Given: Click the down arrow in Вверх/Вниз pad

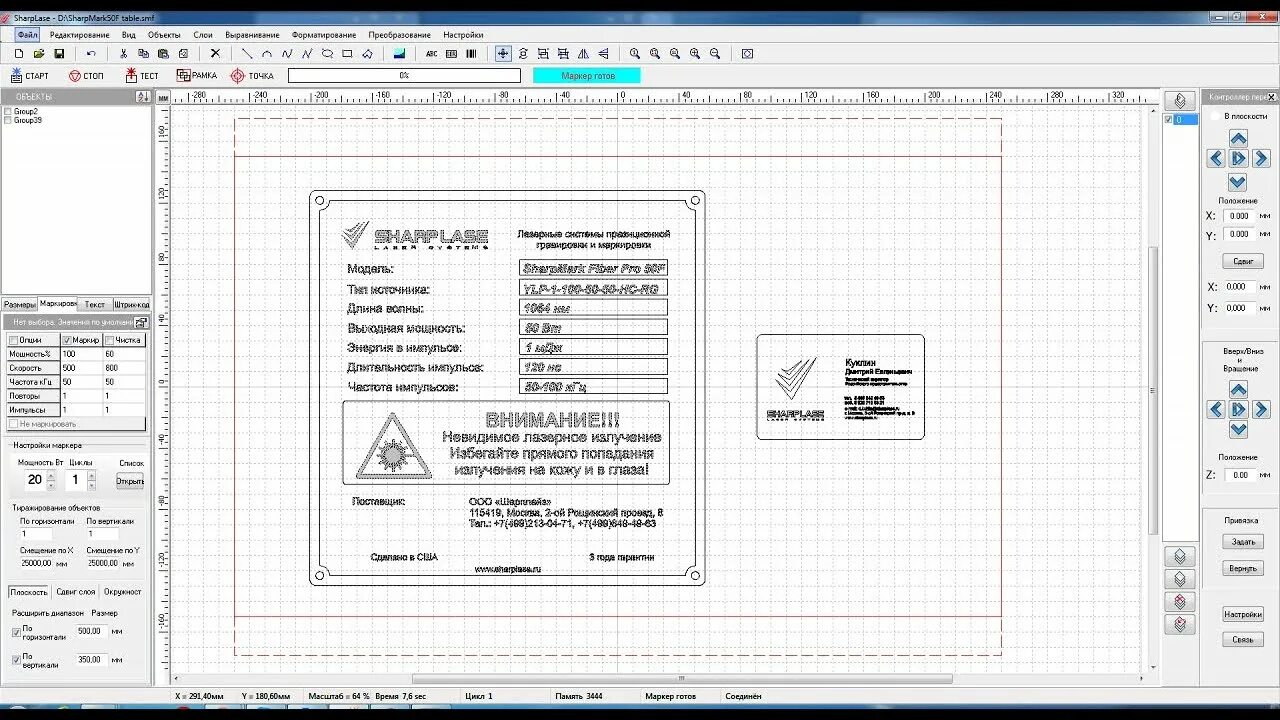Looking at the screenshot, I should [1238, 429].
